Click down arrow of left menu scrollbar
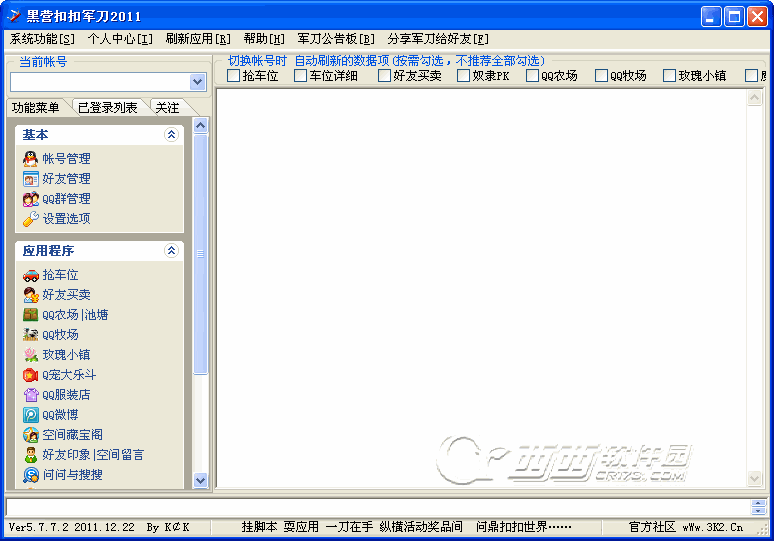The height and width of the screenshot is (541, 774). pyautogui.click(x=200, y=480)
